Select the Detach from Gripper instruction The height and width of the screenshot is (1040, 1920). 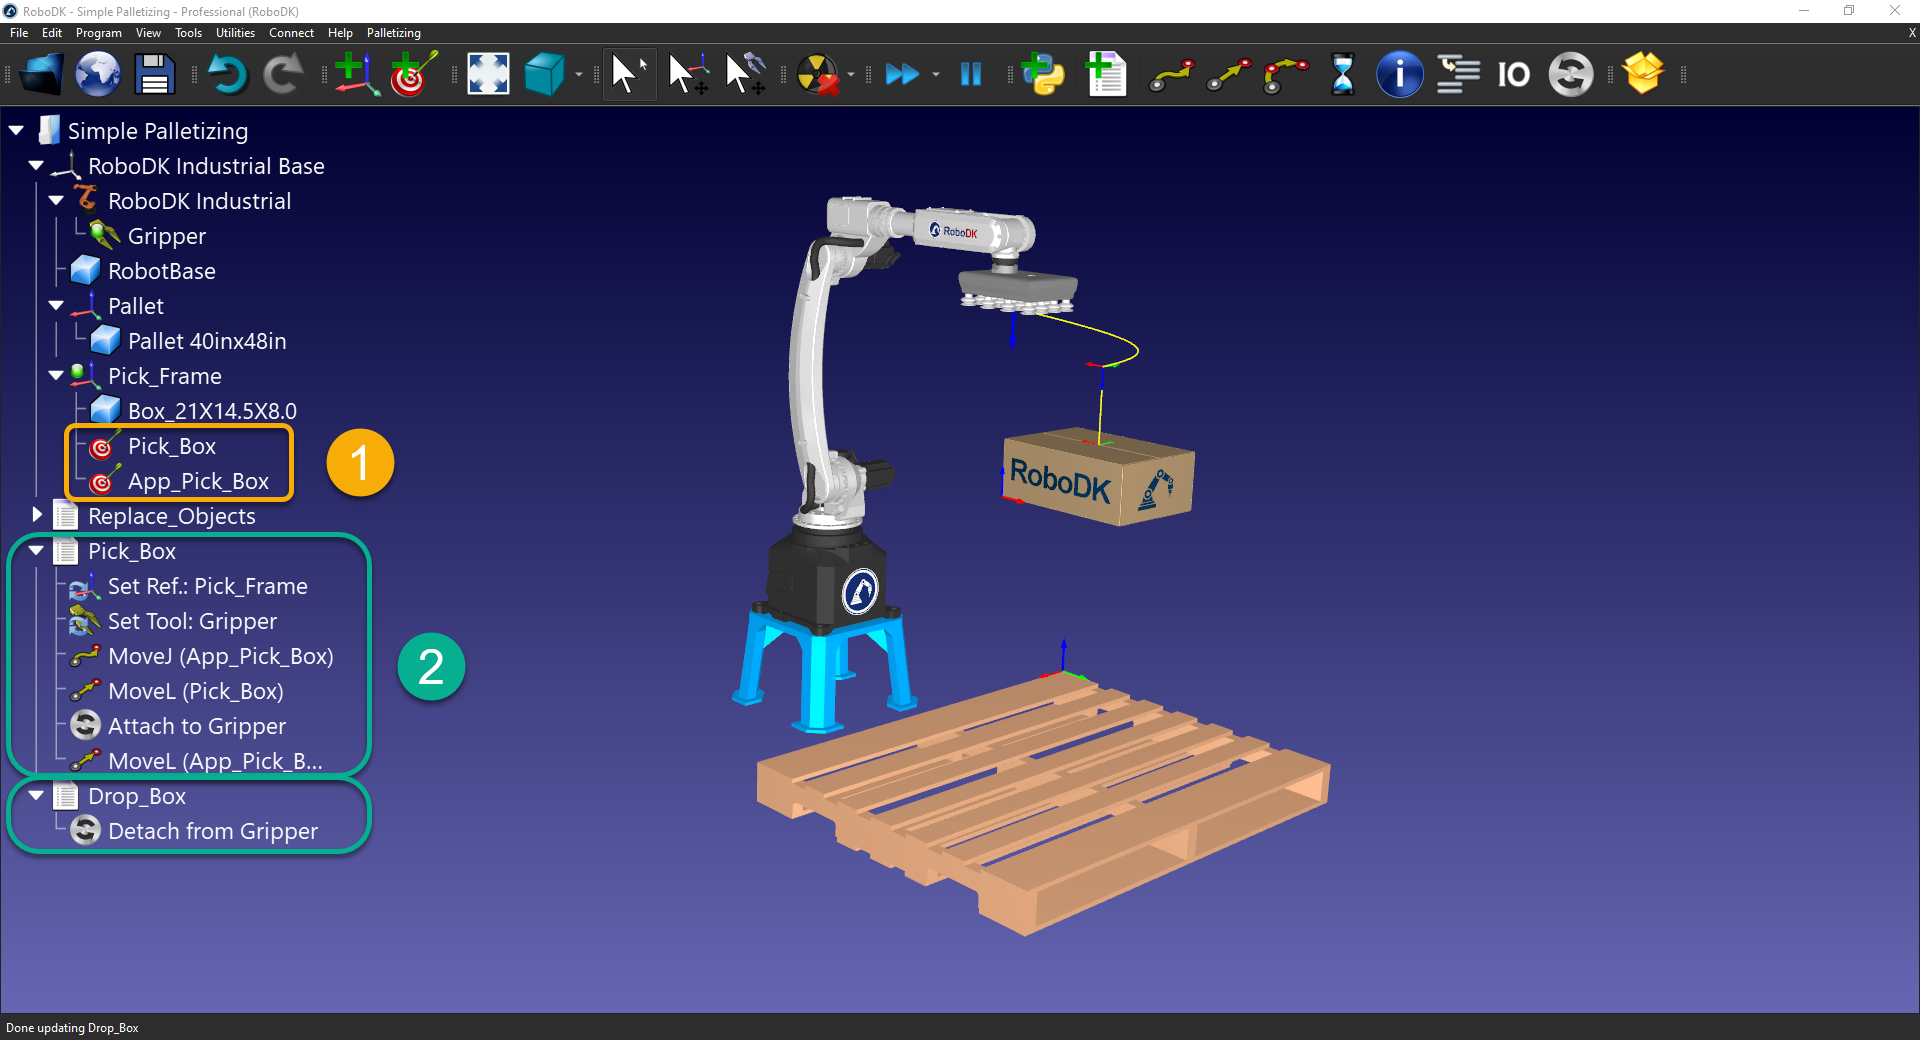coord(212,831)
